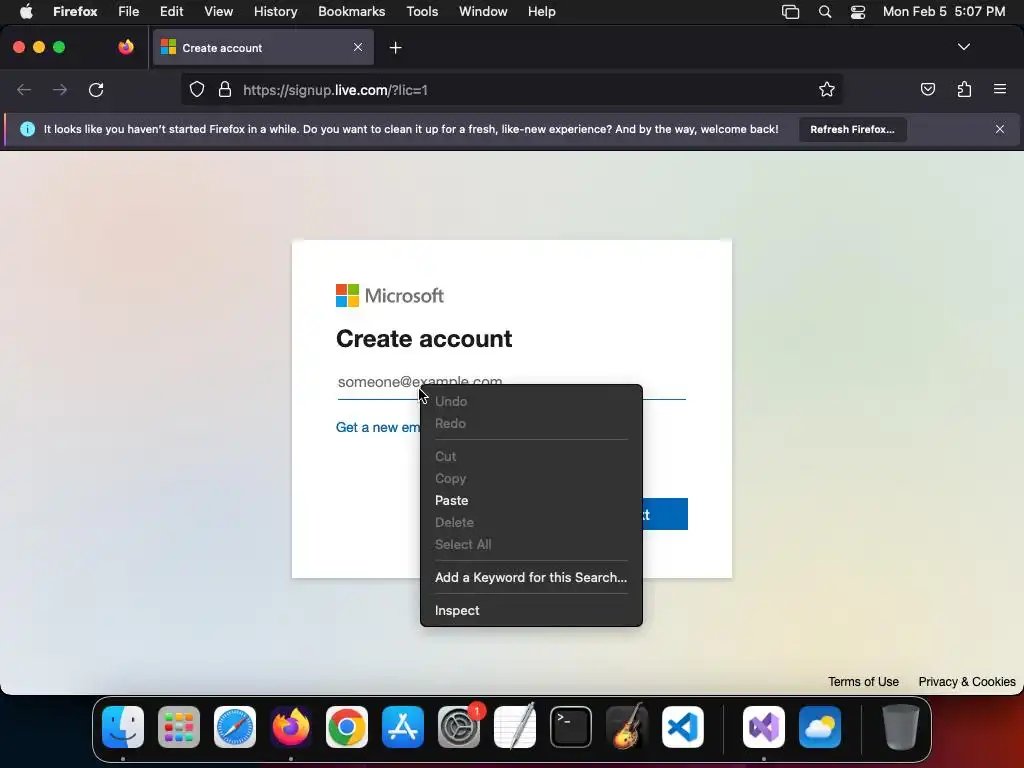This screenshot has height=768, width=1024.
Task: Open the Bookmarks menu
Action: [x=351, y=12]
